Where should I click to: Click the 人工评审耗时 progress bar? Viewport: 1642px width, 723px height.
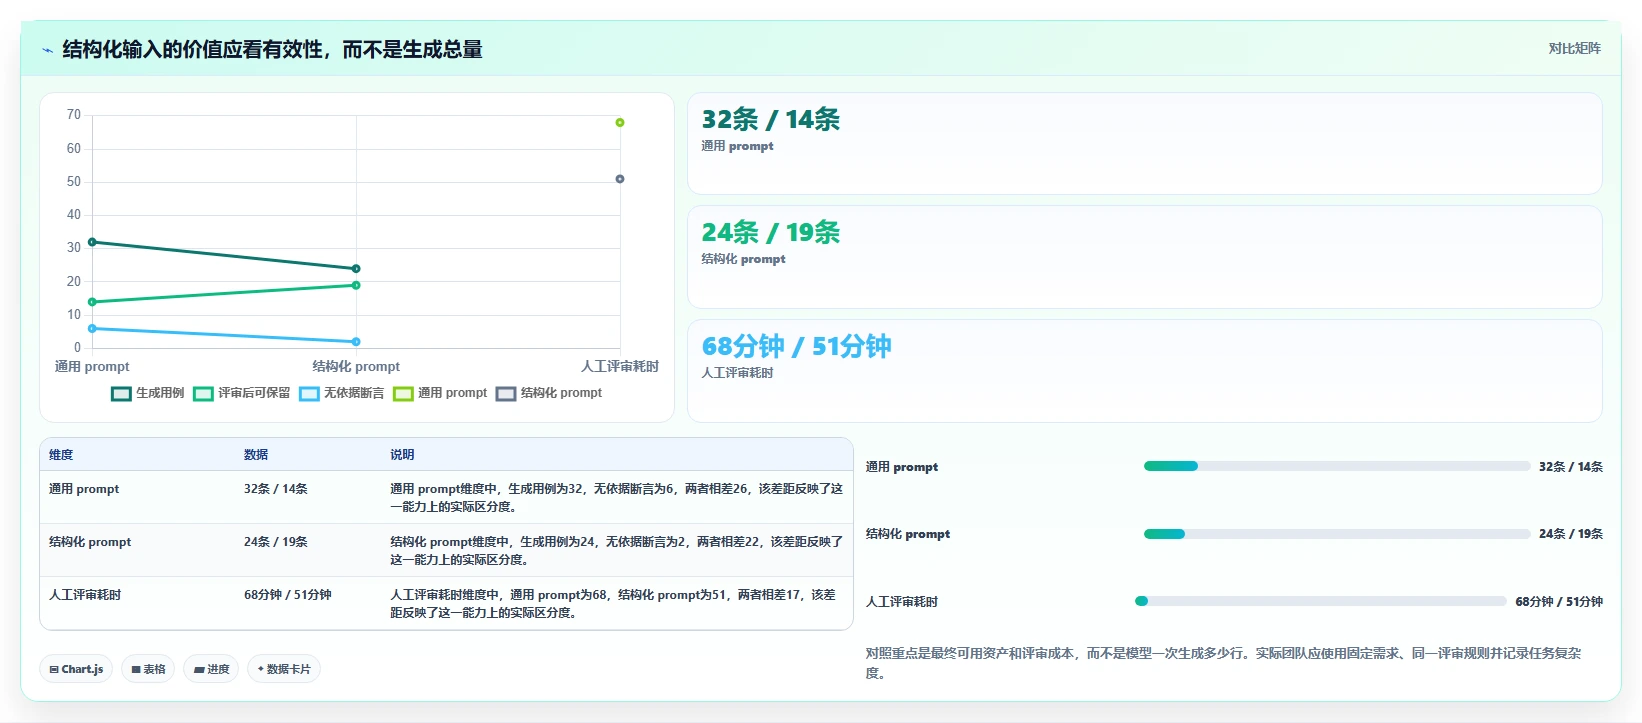tap(1321, 601)
